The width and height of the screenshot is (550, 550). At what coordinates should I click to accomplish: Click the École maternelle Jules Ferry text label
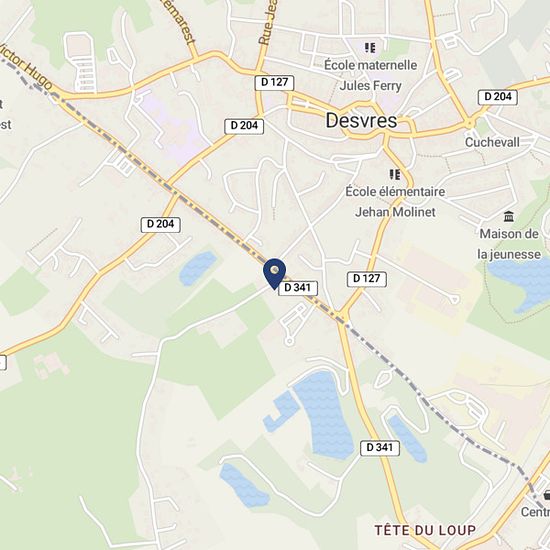pyautogui.click(x=371, y=75)
